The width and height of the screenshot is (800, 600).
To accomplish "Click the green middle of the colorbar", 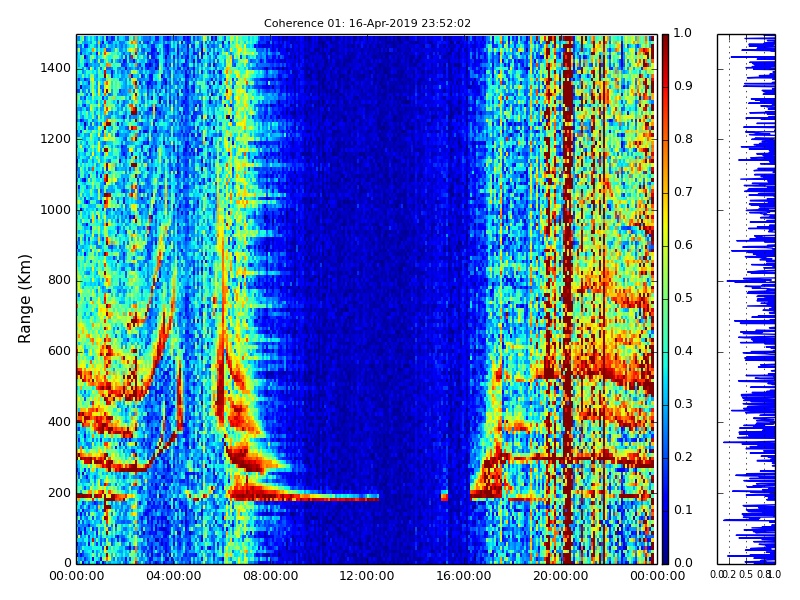I will click(x=665, y=299).
